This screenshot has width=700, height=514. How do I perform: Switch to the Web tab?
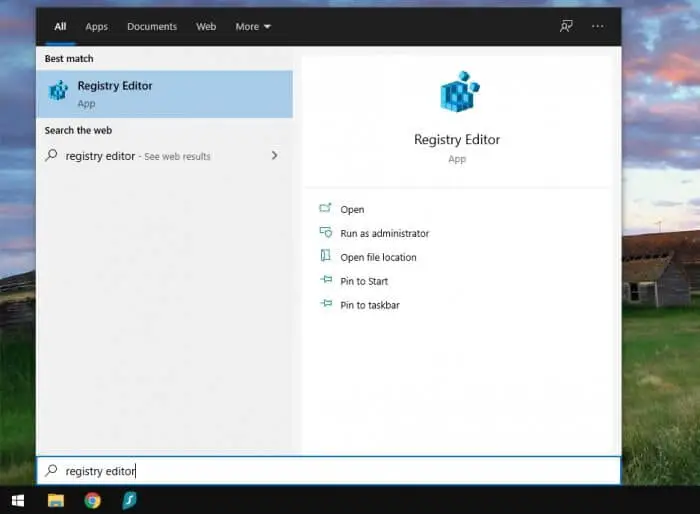pos(206,26)
